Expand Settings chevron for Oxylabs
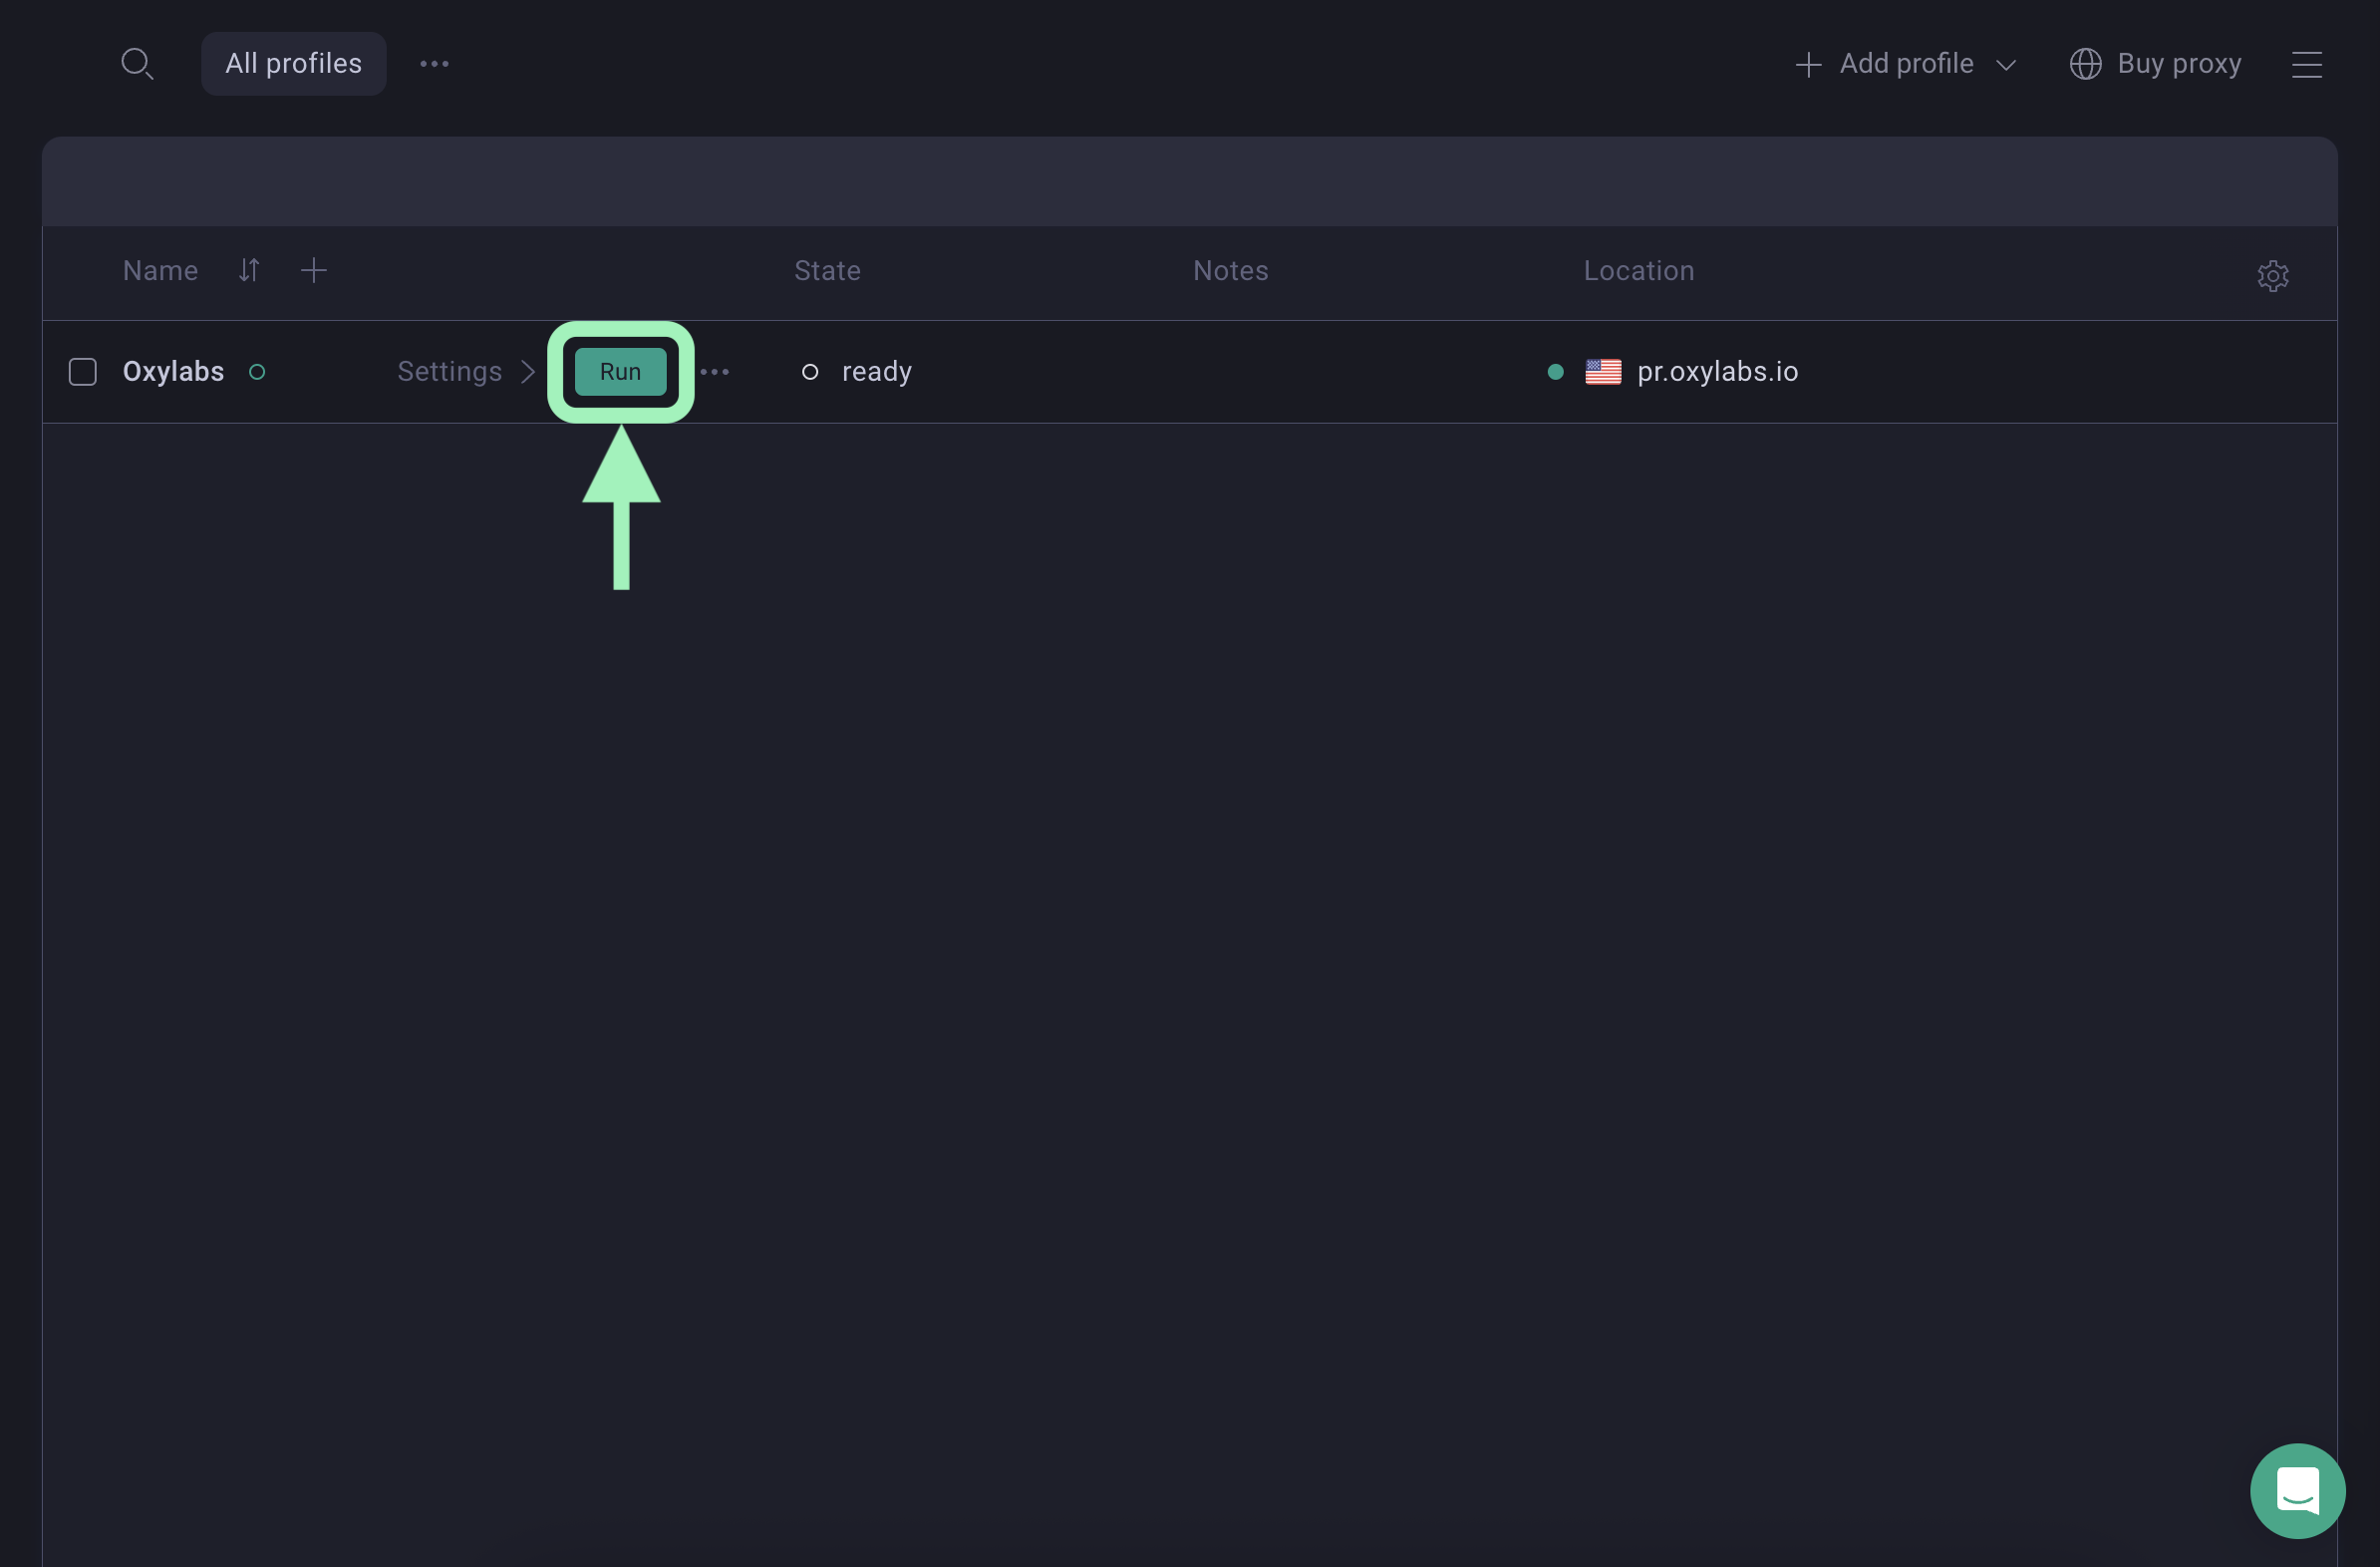2380x1567 pixels. 528,372
